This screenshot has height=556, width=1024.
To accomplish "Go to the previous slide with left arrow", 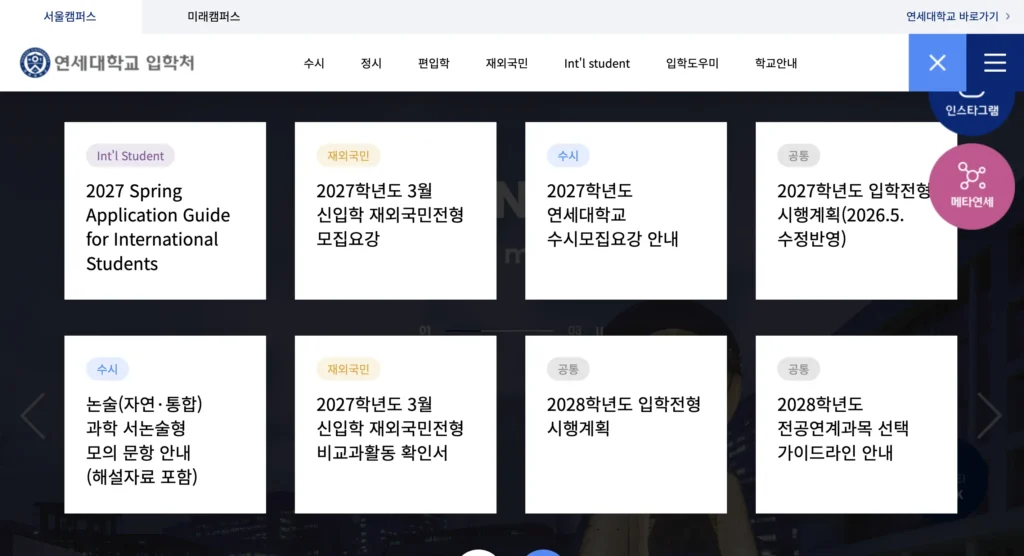I will pos(33,416).
